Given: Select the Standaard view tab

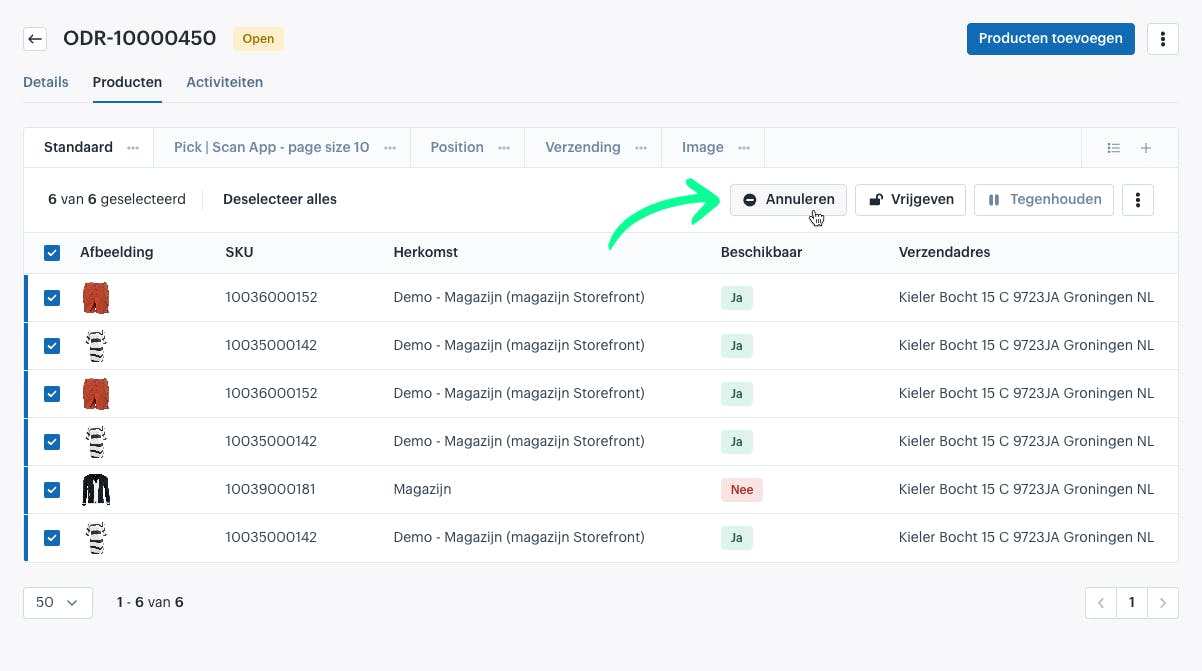Looking at the screenshot, I should 78,147.
